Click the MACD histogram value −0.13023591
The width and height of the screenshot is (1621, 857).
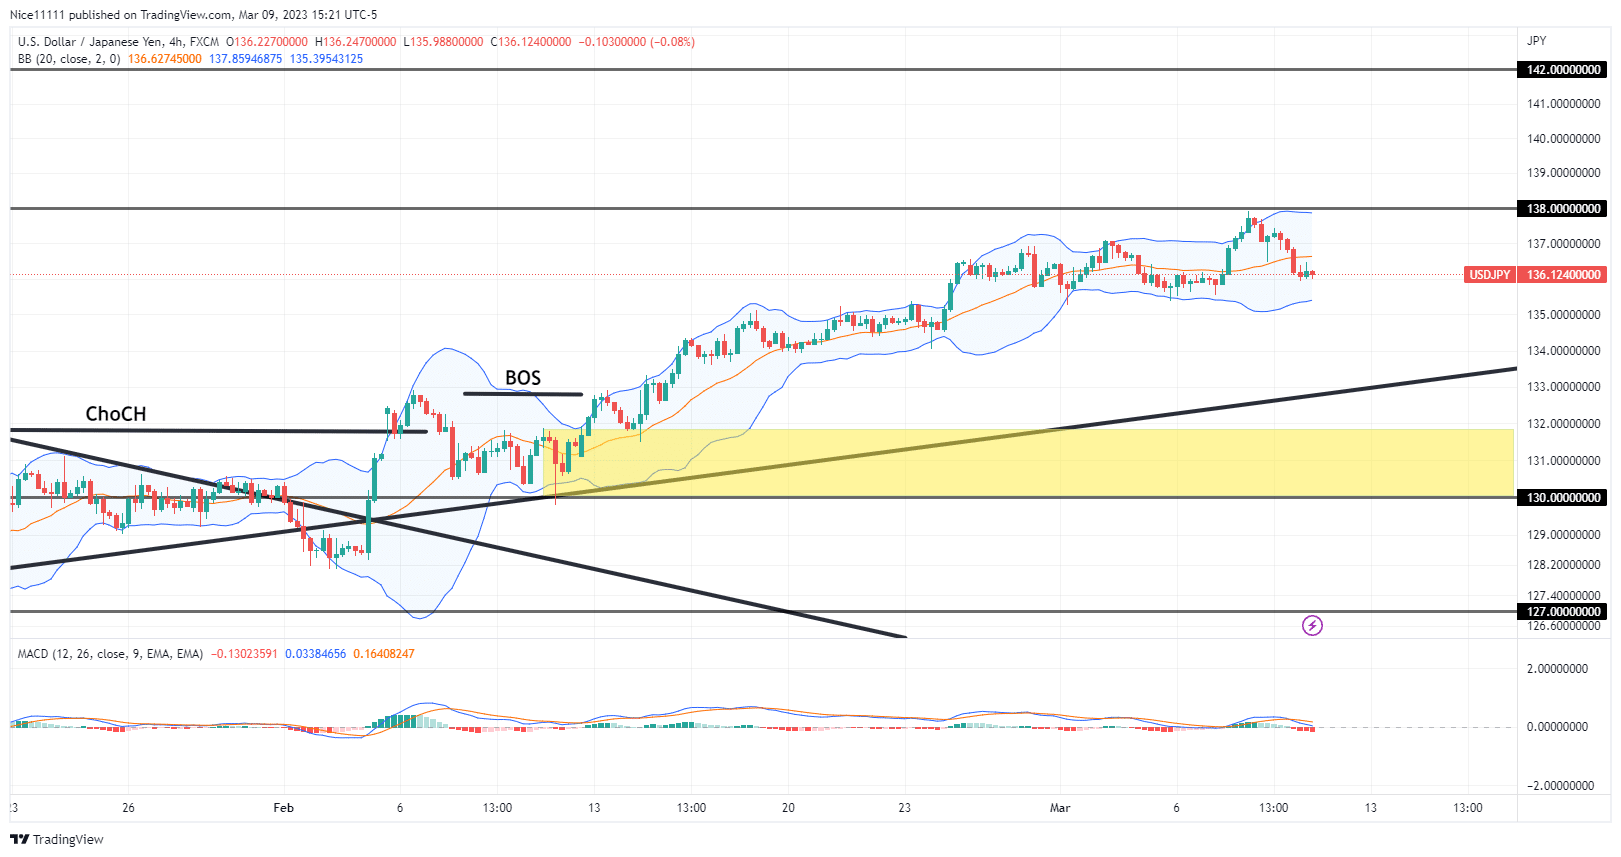pos(244,654)
